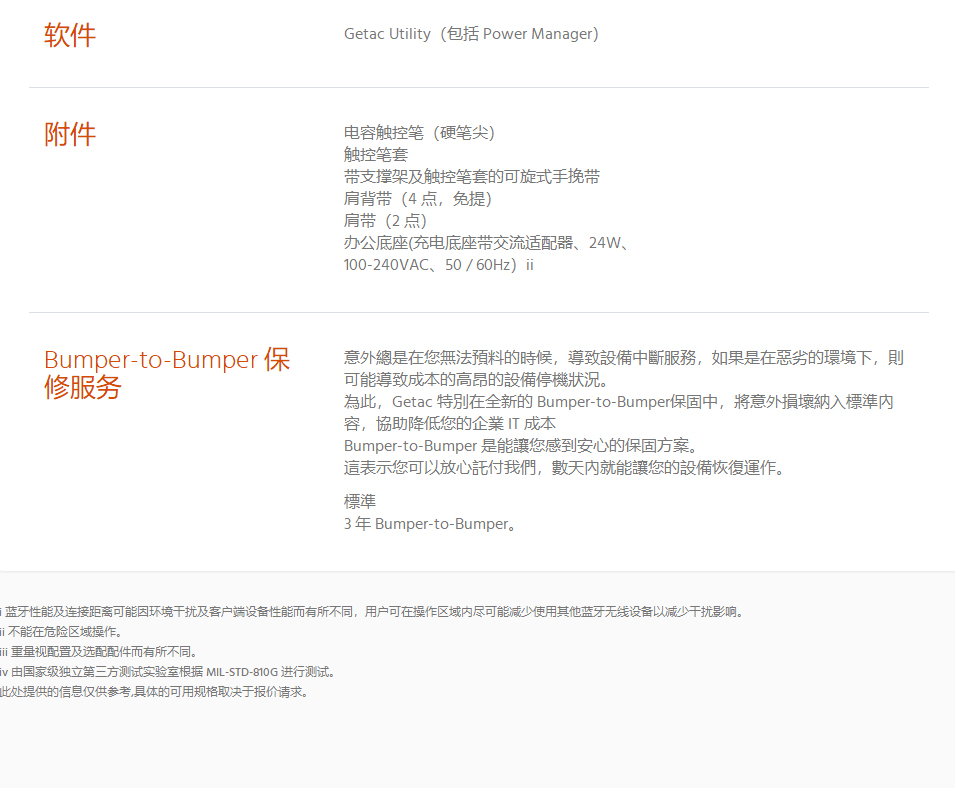Image resolution: width=955 pixels, height=788 pixels.
Task: Click the 肩带（2 点）line
Action: [385, 220]
